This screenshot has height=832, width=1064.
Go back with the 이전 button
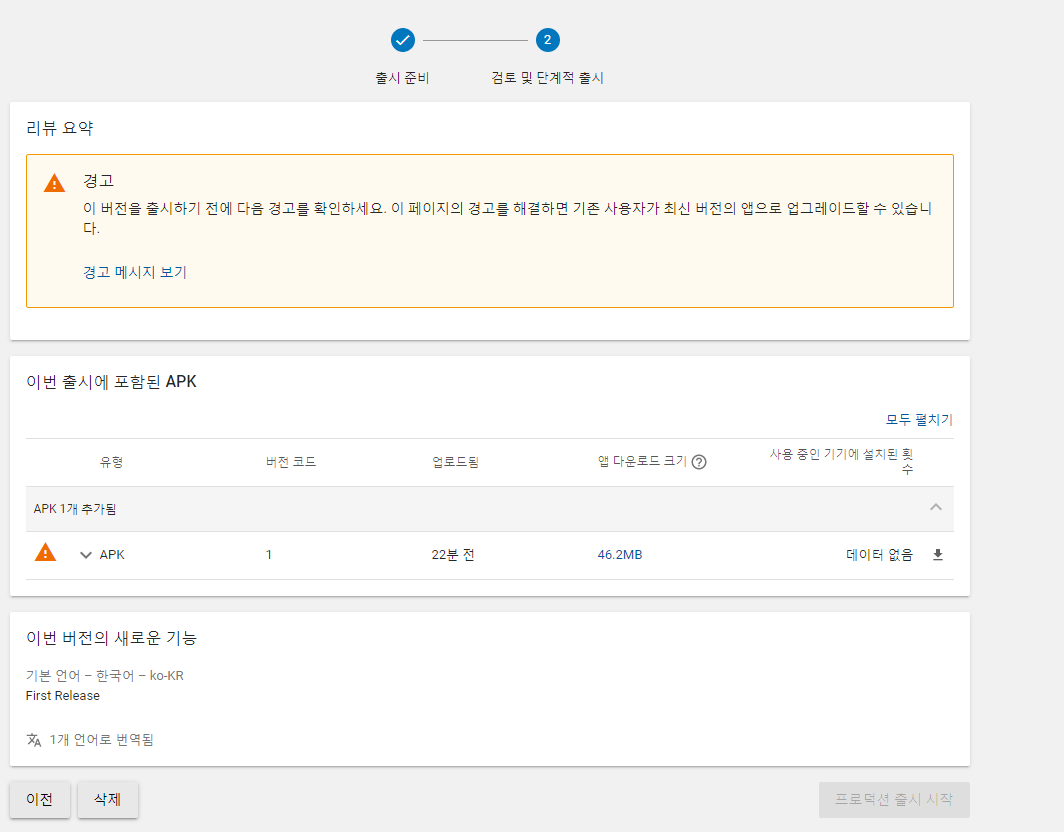click(39, 799)
